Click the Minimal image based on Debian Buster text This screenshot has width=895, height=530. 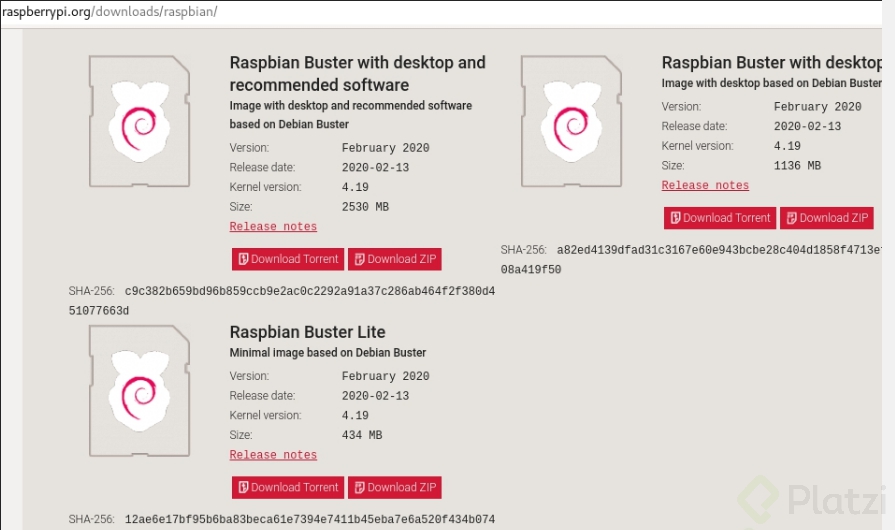point(328,353)
